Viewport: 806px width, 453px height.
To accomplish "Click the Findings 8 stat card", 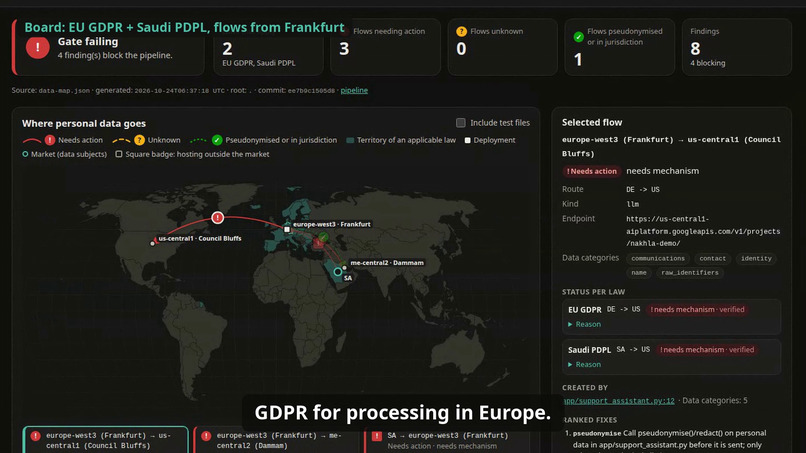I will tap(737, 47).
